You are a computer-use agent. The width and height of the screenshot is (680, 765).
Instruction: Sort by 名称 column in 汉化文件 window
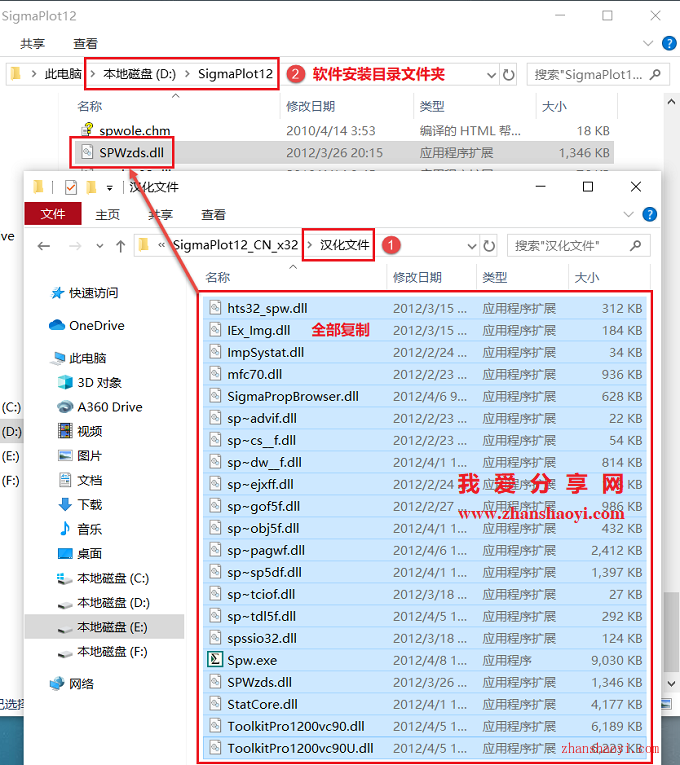click(218, 278)
